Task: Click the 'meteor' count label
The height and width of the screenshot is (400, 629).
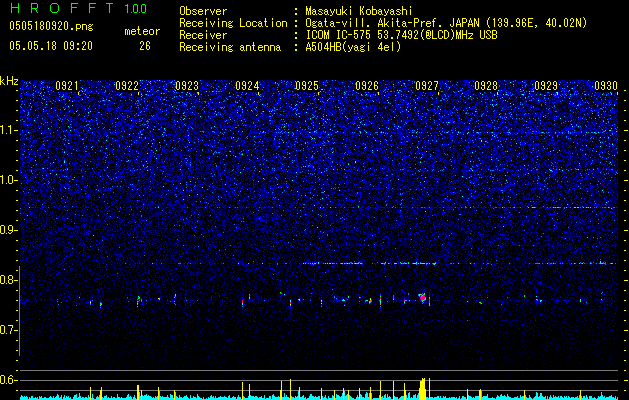Action: tap(142, 31)
